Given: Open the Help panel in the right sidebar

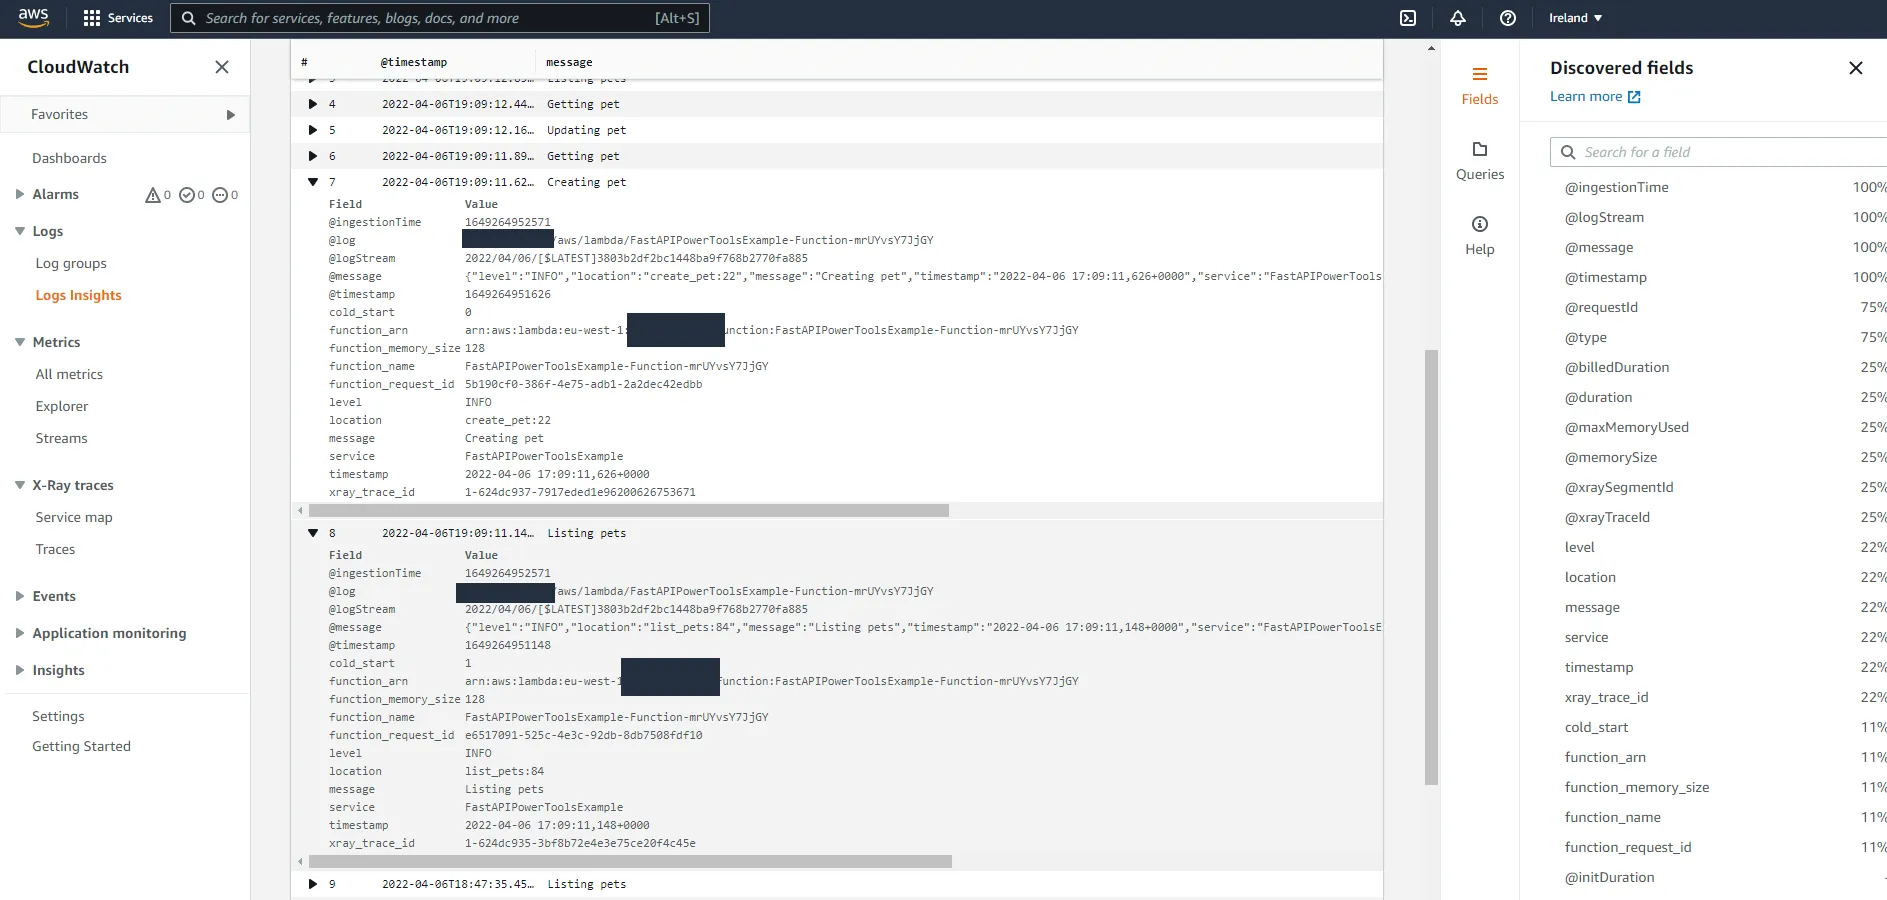Looking at the screenshot, I should [1480, 235].
